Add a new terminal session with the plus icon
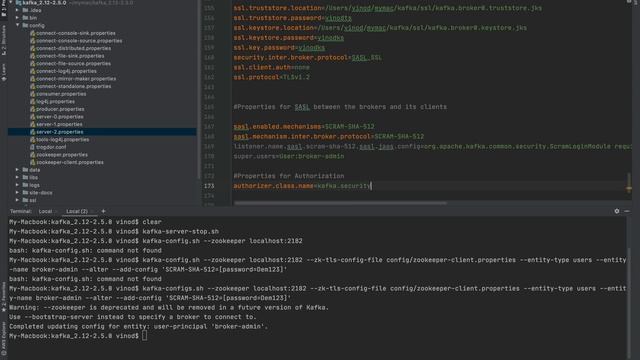Screen dimensions: 640x360 [103, 211]
